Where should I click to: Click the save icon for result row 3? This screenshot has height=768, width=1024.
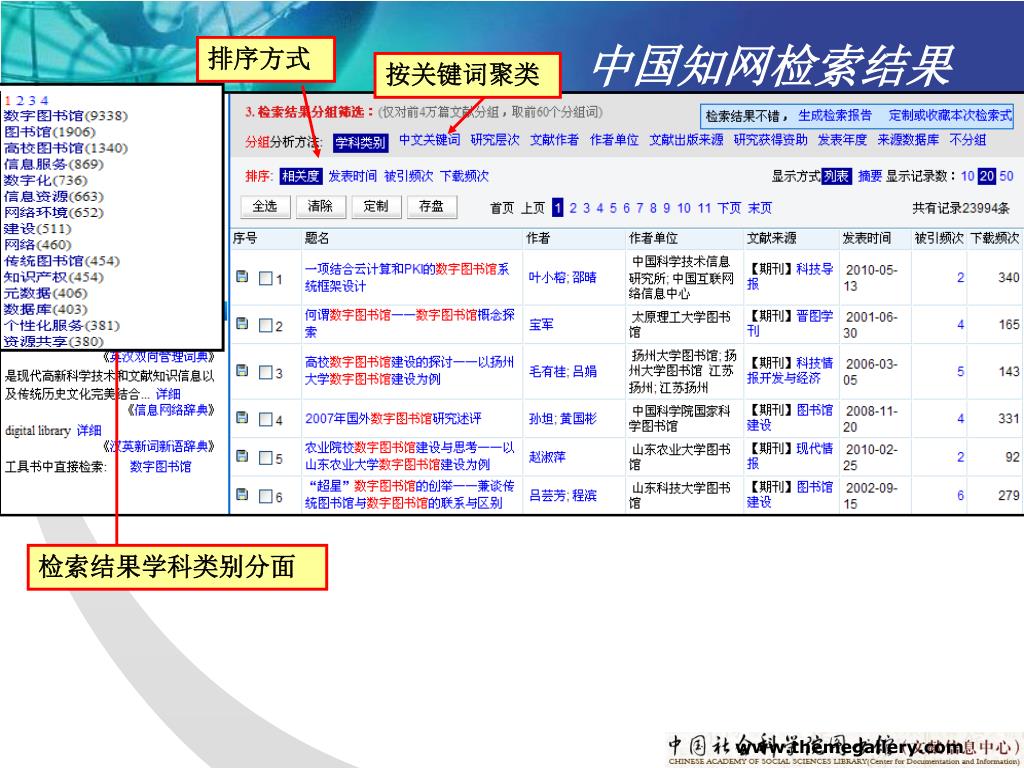(242, 371)
